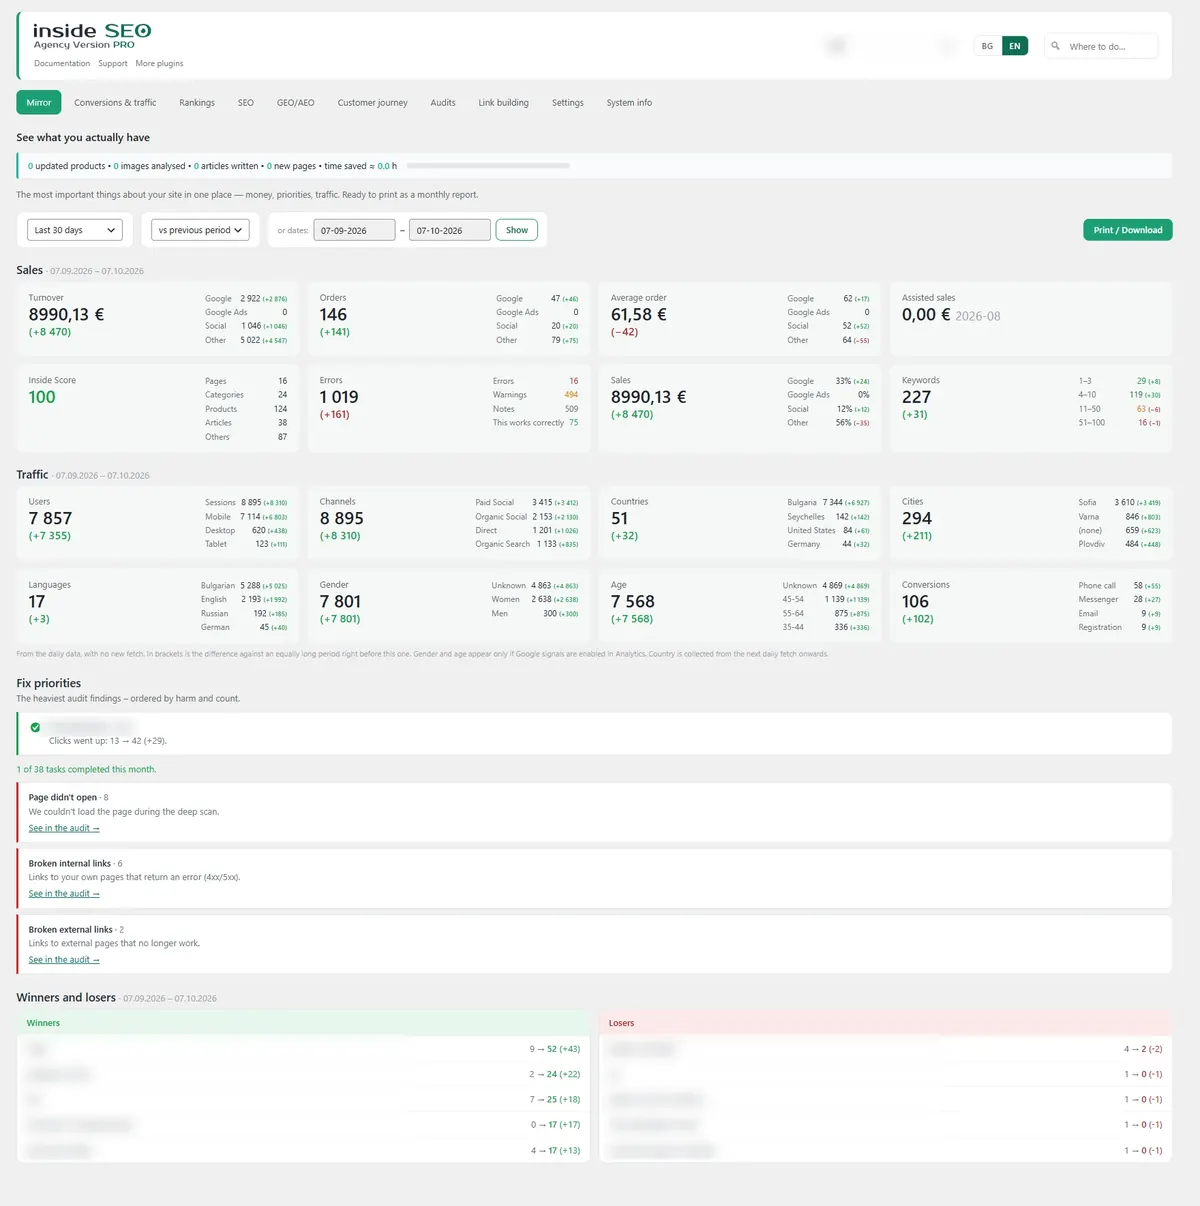Click Print / Download button
The image size is (1200, 1206).
pos(1127,230)
